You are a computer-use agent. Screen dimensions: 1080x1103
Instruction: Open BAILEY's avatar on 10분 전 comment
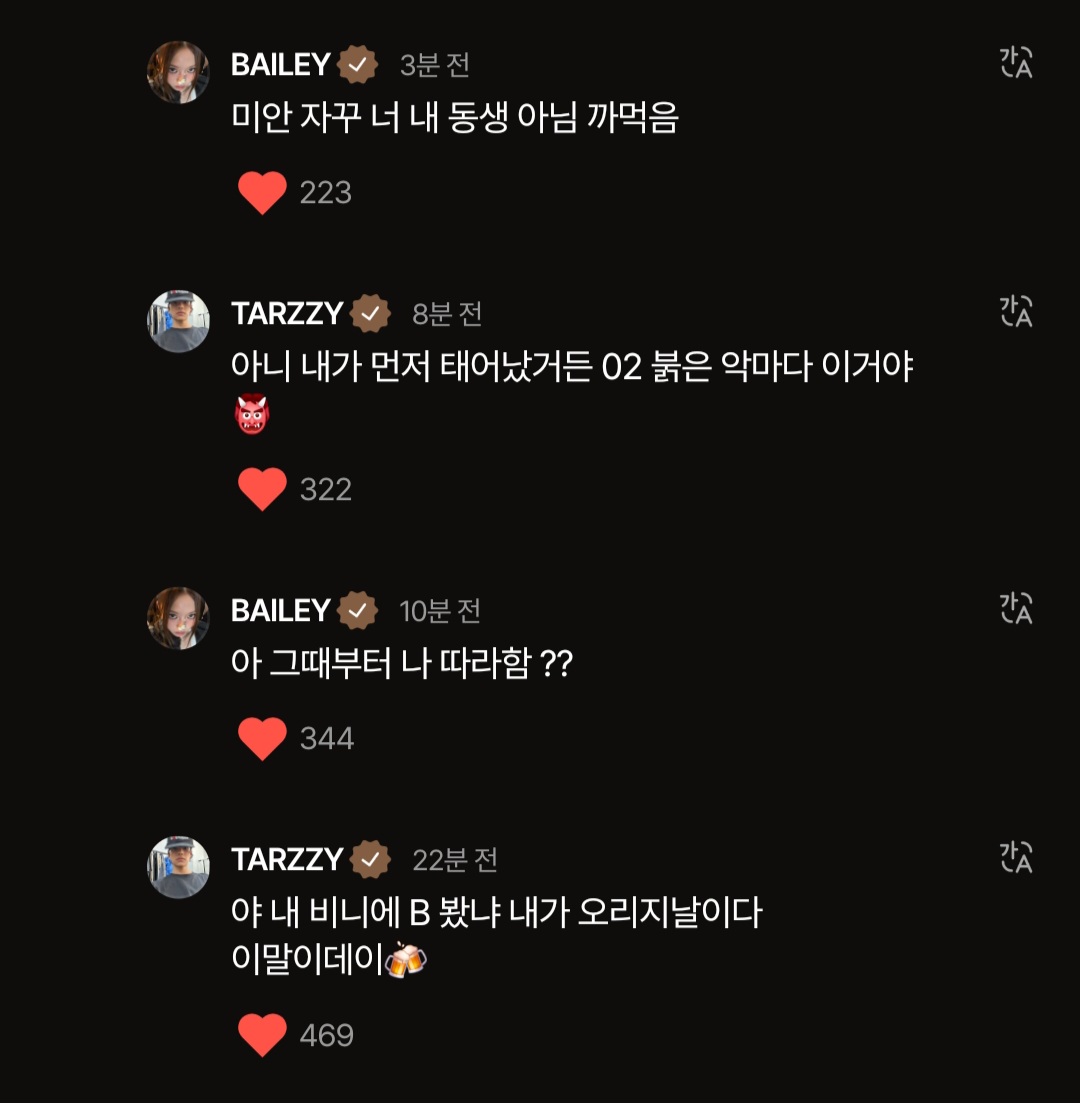point(178,618)
